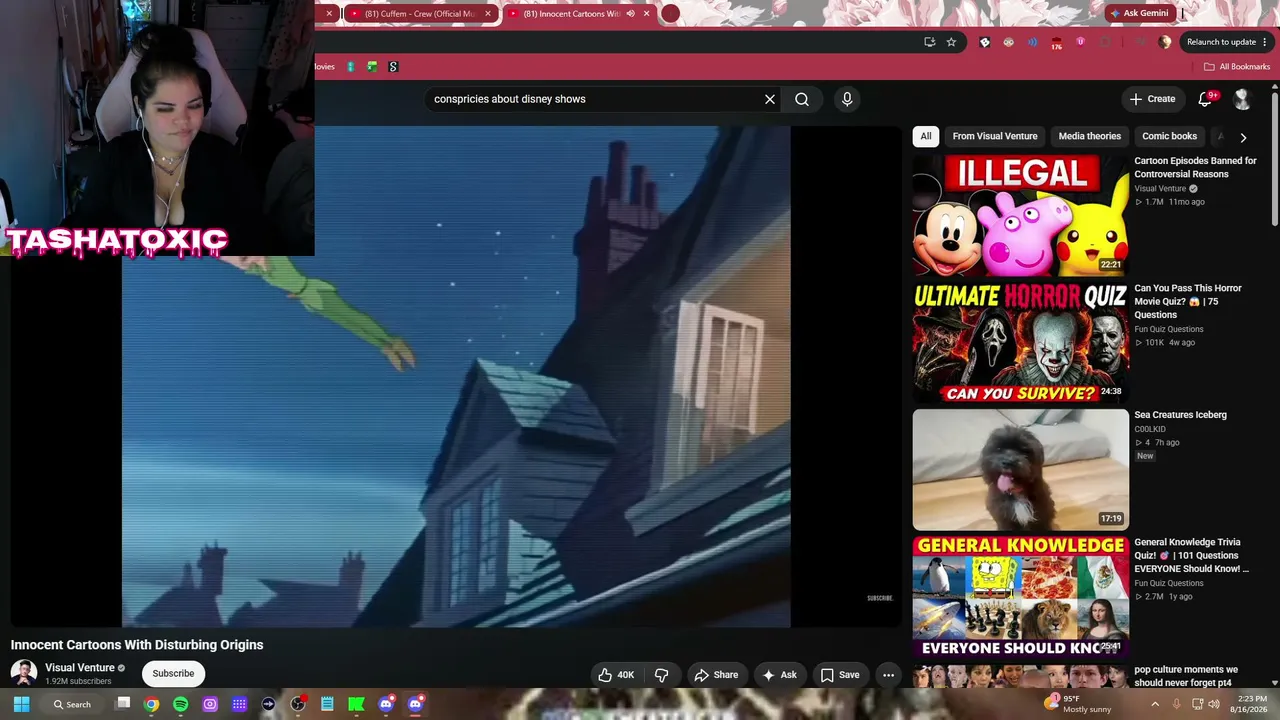This screenshot has height=720, width=1280.
Task: Click the Share button
Action: click(x=717, y=675)
